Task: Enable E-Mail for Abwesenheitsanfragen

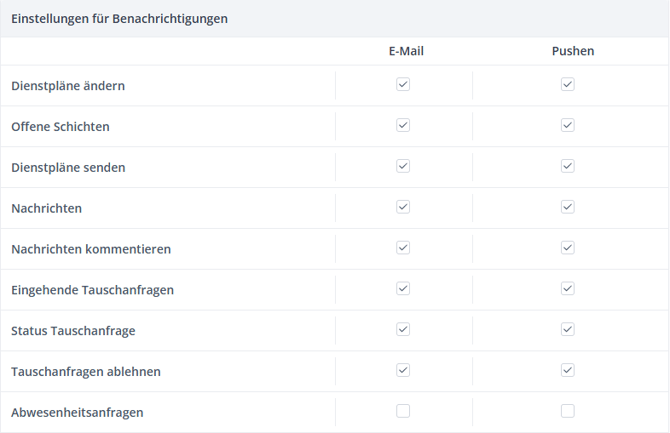Action: (x=403, y=411)
